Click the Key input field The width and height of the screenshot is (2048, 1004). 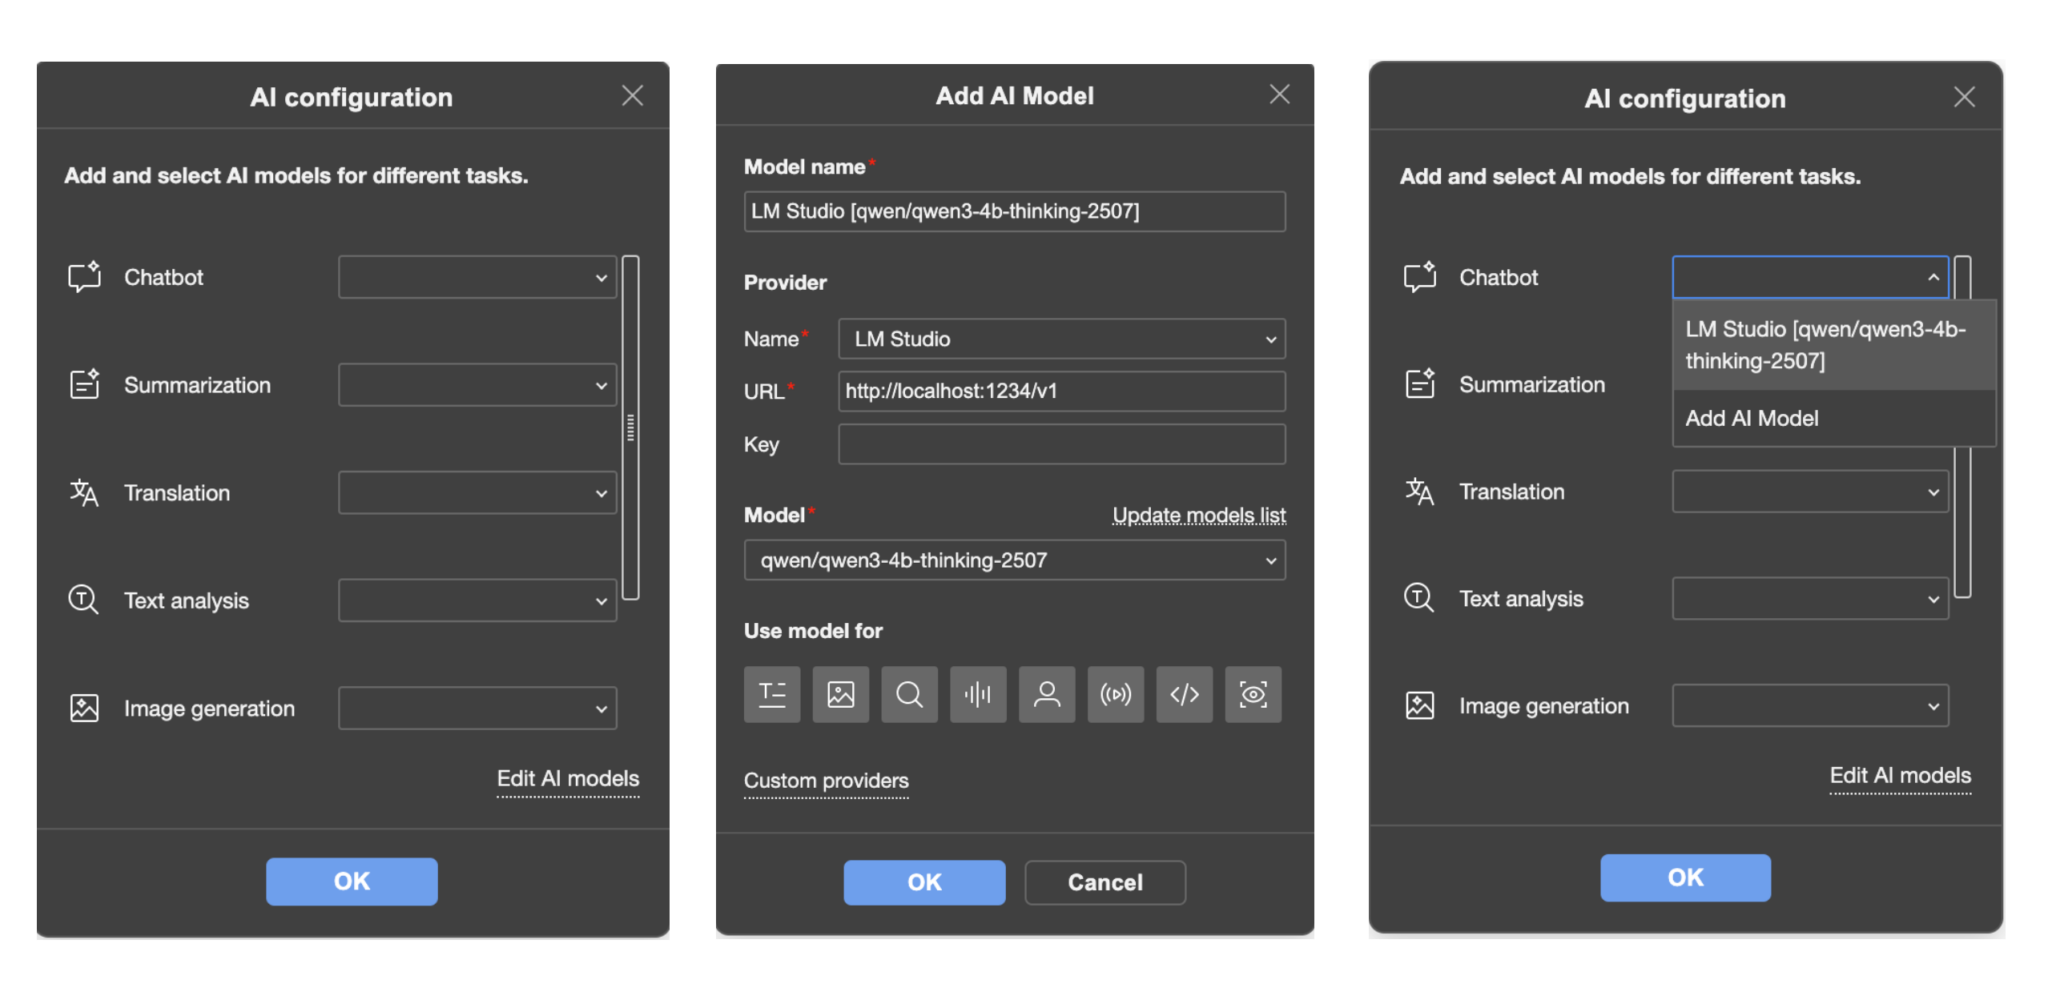coord(1061,444)
